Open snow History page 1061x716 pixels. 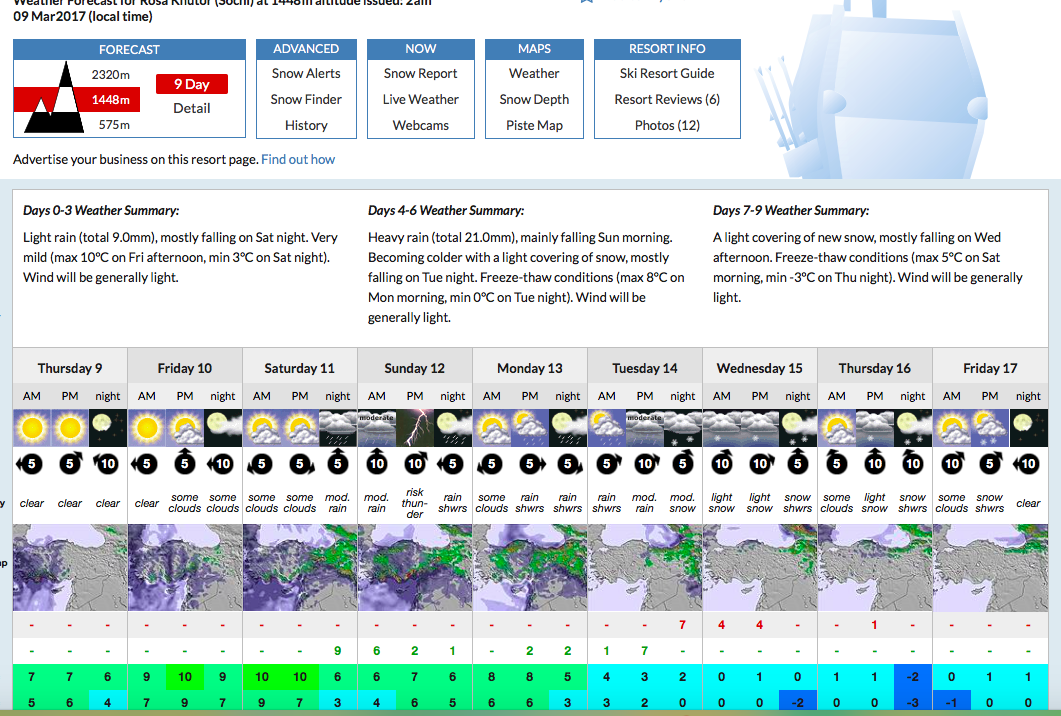point(306,125)
